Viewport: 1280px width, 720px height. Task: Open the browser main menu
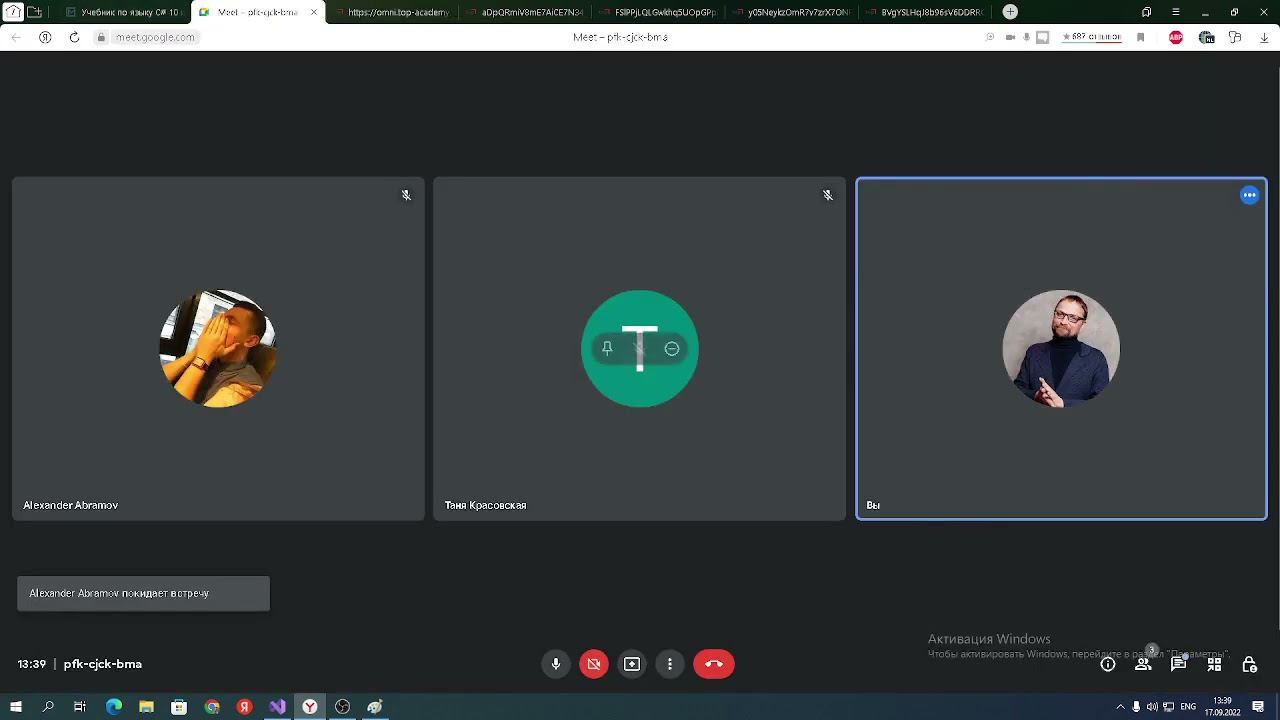(1176, 12)
